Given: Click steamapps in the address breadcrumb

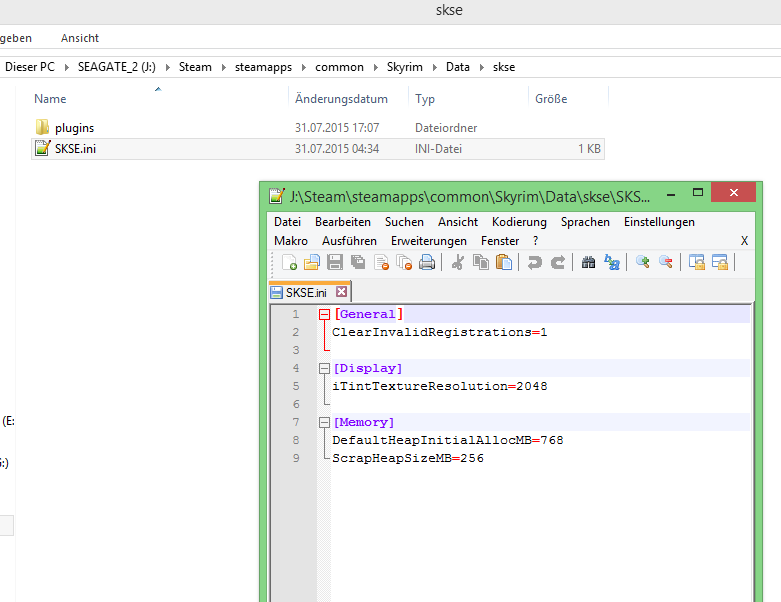Looking at the screenshot, I should (263, 67).
